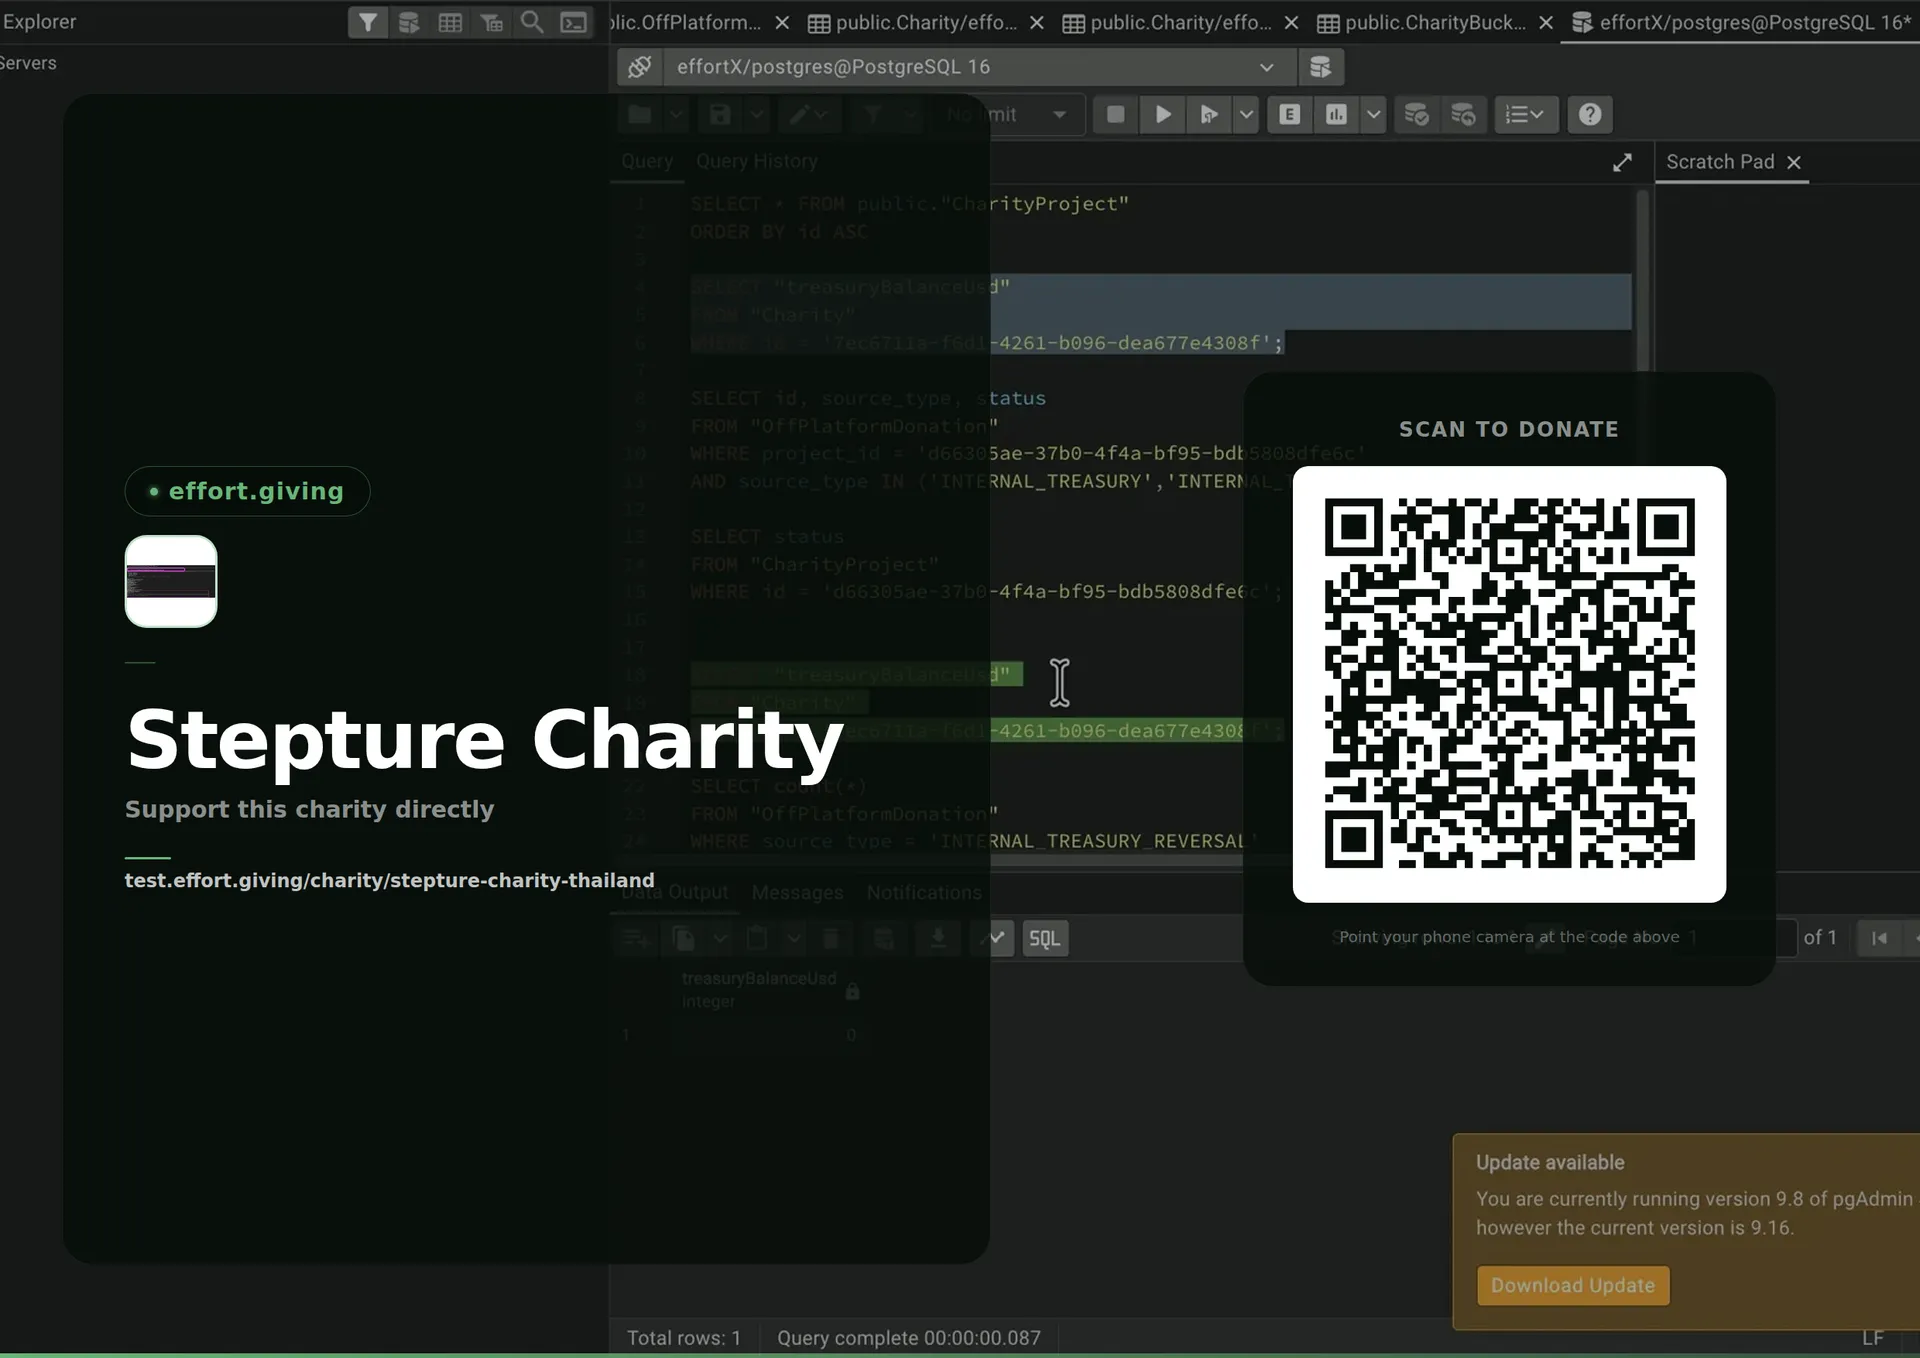This screenshot has height=1358, width=1920.
Task: Open the Explorer query tool database icon
Action: (x=409, y=22)
